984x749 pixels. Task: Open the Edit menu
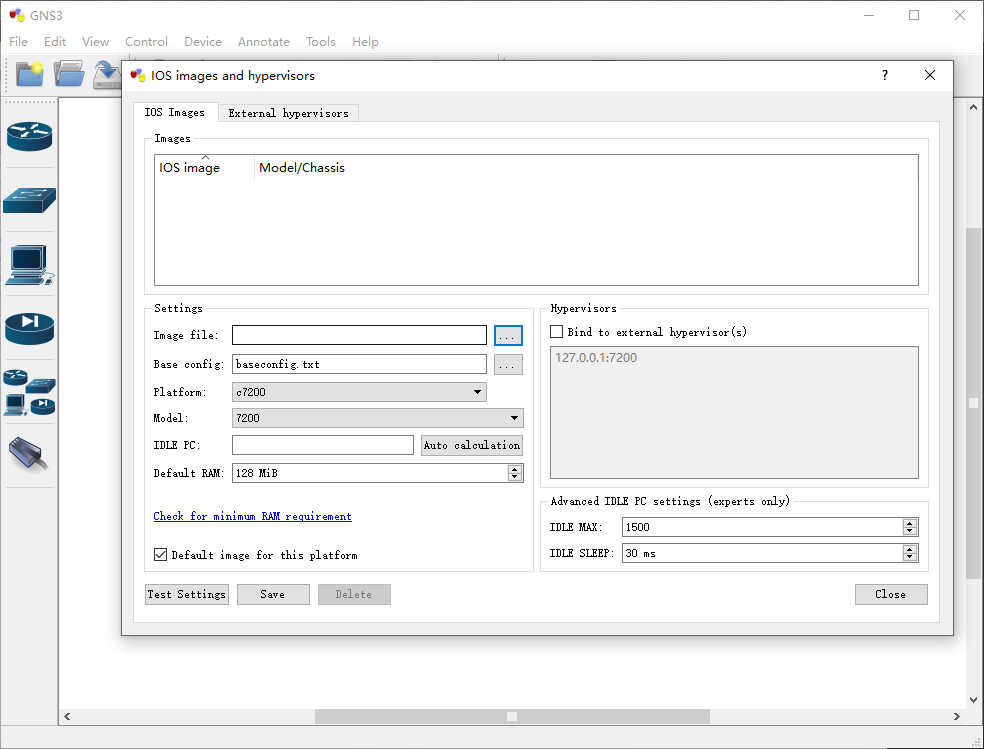(x=55, y=41)
